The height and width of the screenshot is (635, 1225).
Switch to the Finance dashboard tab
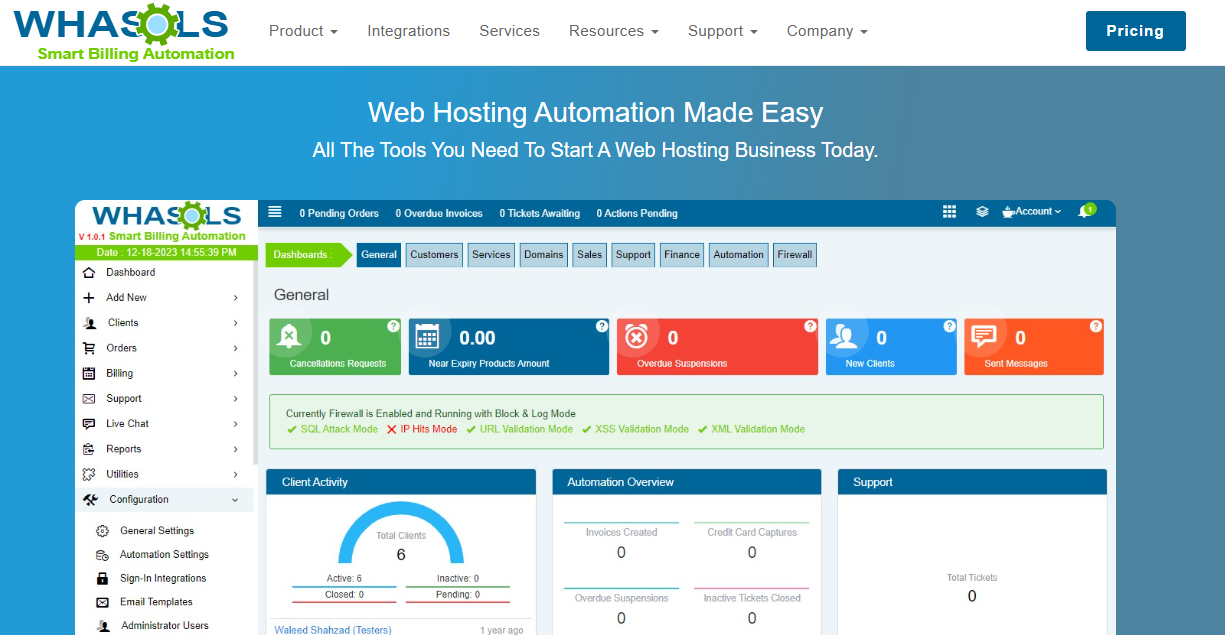(x=682, y=255)
